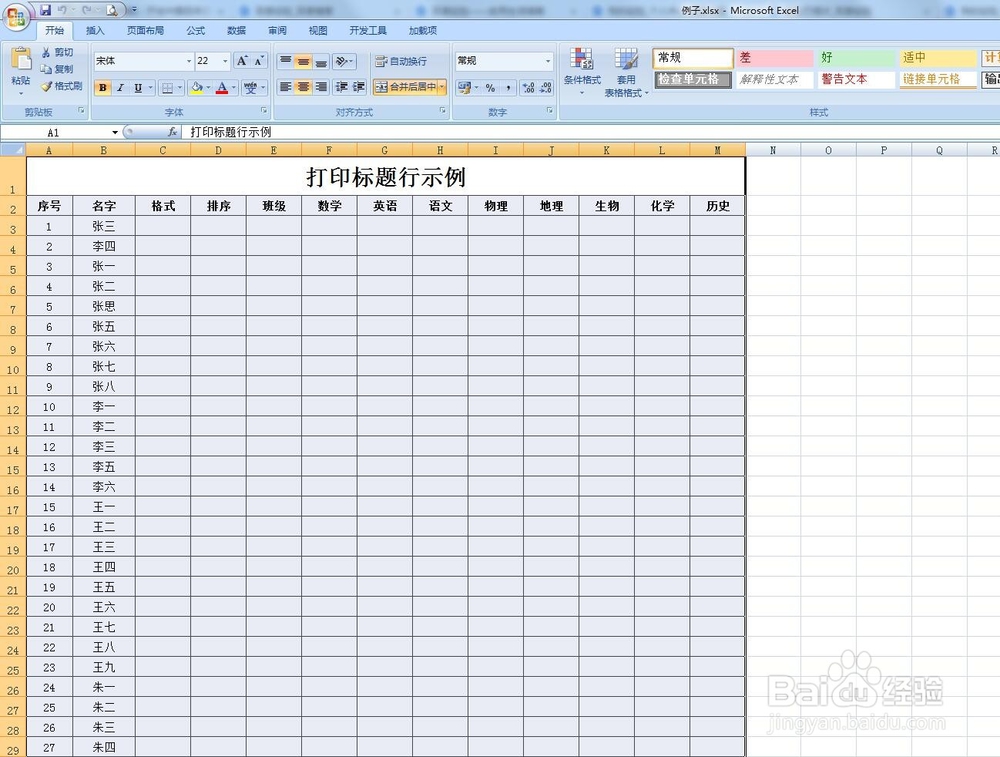Apply comma style number format
Viewport: 1000px width, 757px height.
click(x=508, y=87)
